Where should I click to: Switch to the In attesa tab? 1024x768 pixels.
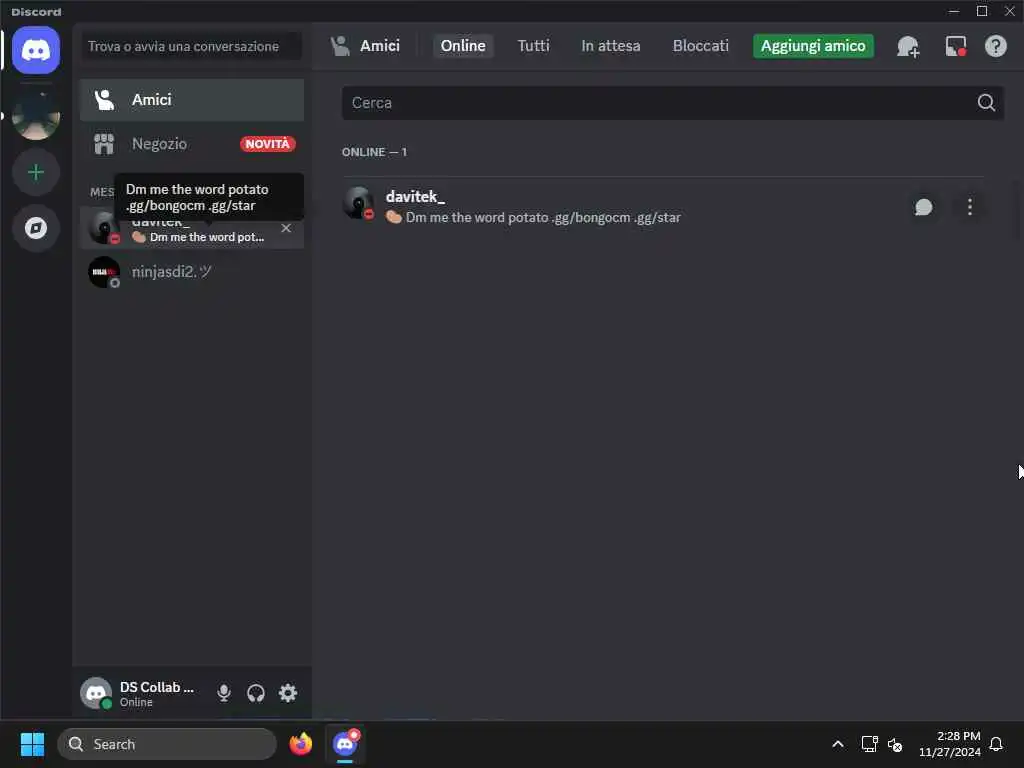tap(611, 46)
